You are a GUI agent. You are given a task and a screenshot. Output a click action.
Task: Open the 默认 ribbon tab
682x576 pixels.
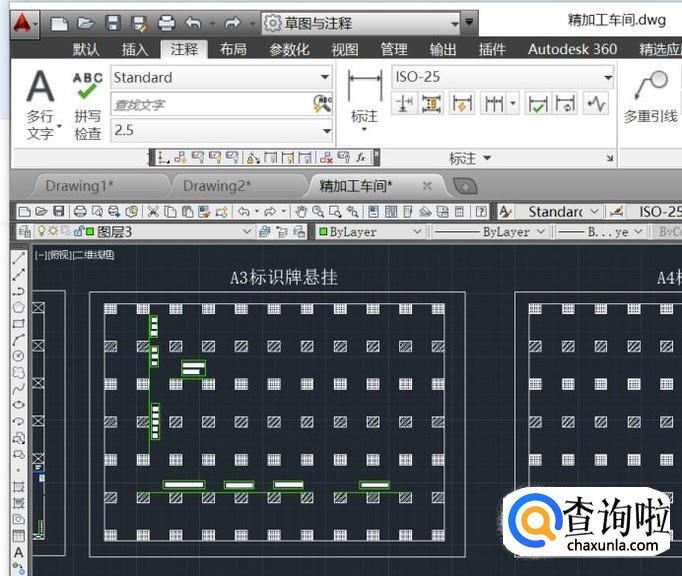[85, 49]
